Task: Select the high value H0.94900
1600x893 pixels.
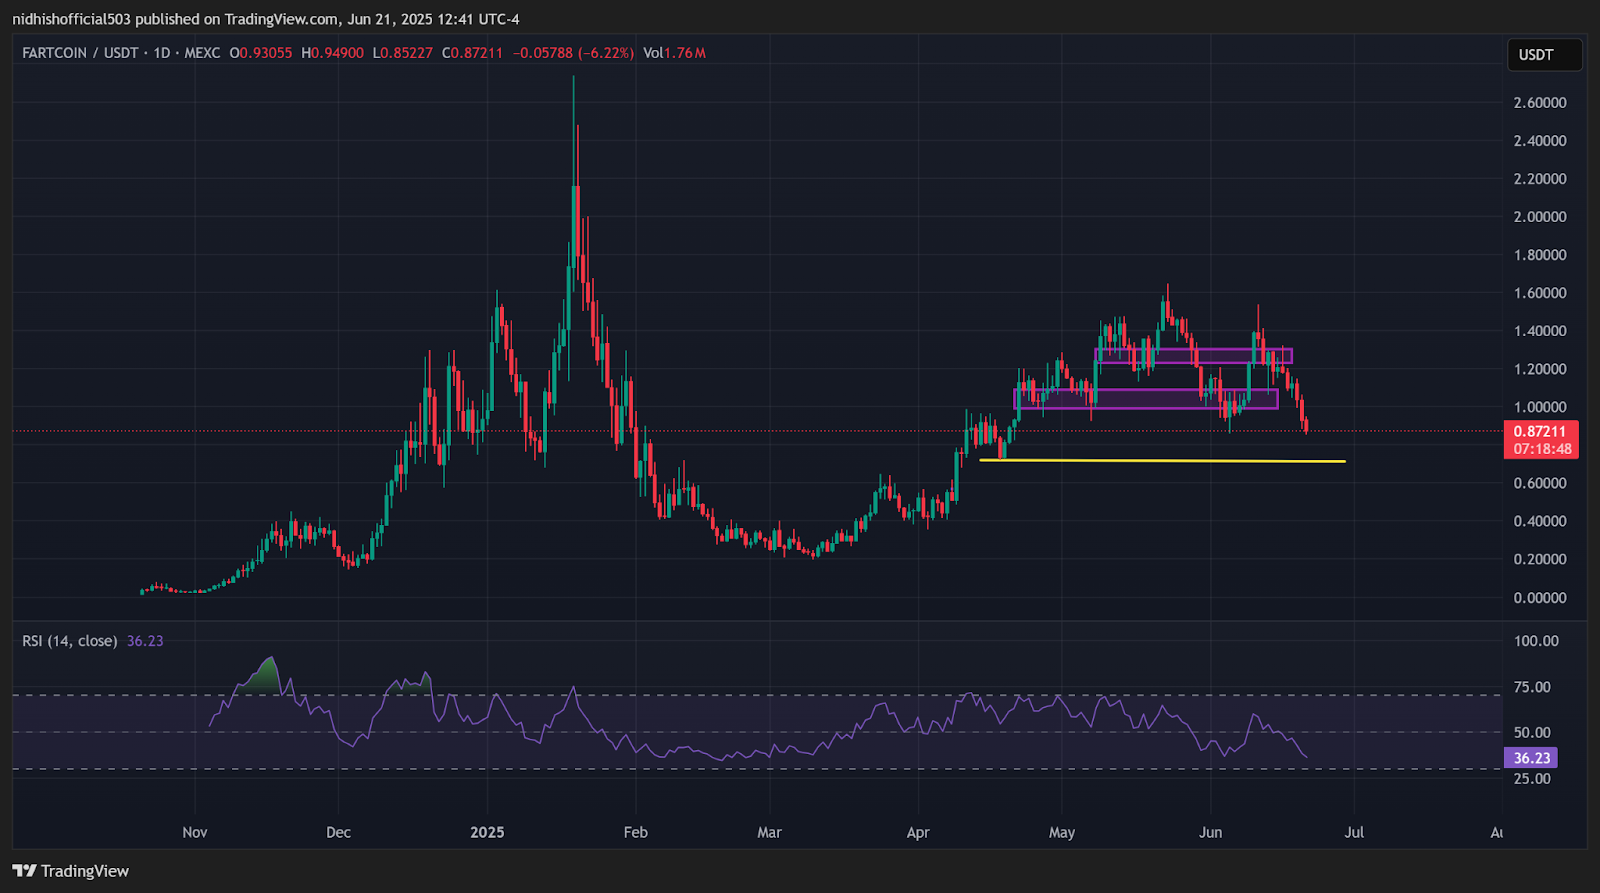Action: 333,53
